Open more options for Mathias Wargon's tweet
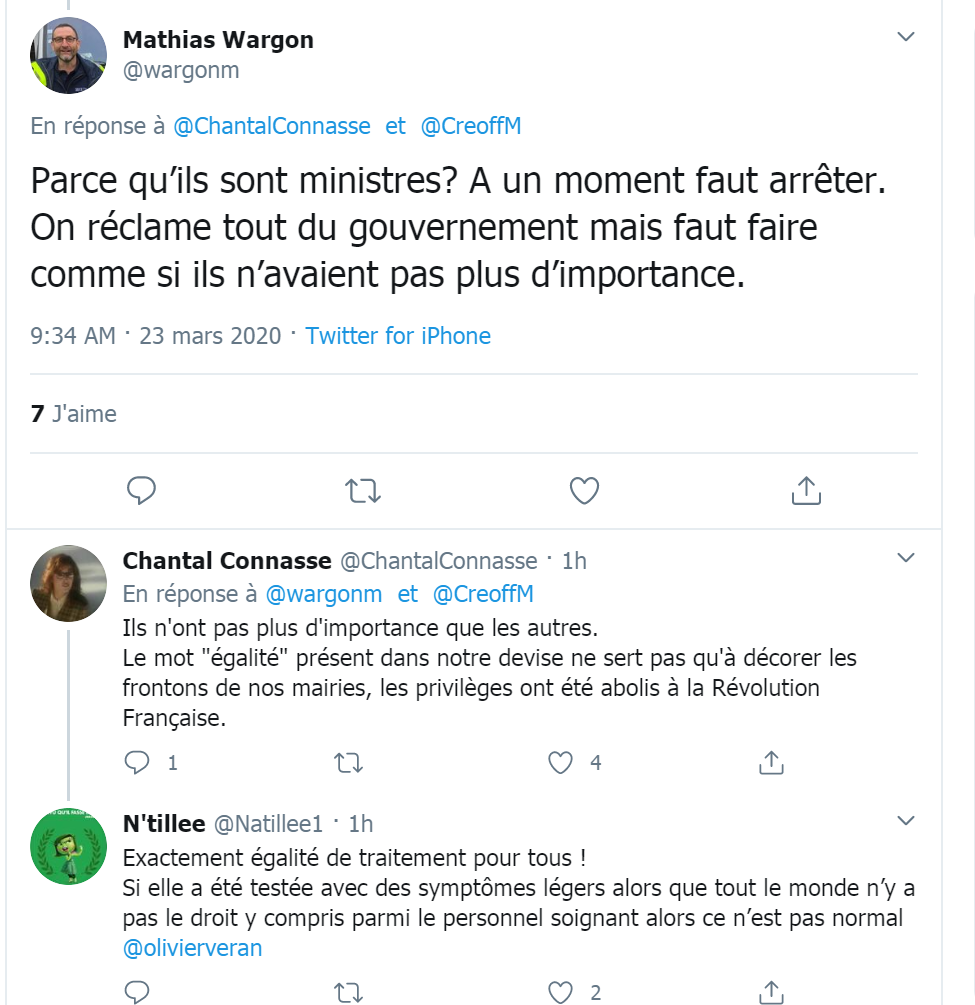Viewport: 975px width, 1005px height. pos(906,38)
